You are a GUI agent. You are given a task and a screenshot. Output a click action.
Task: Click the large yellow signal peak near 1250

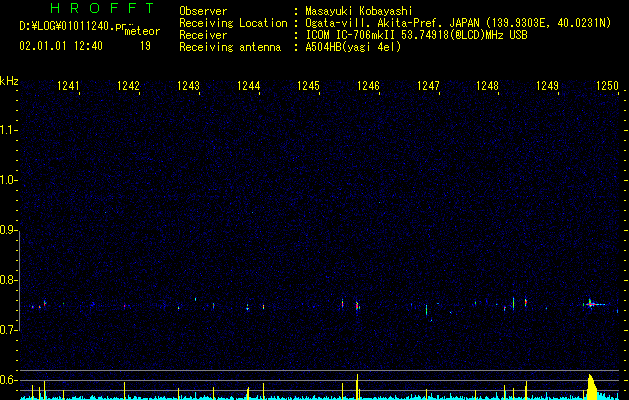pyautogui.click(x=591, y=387)
